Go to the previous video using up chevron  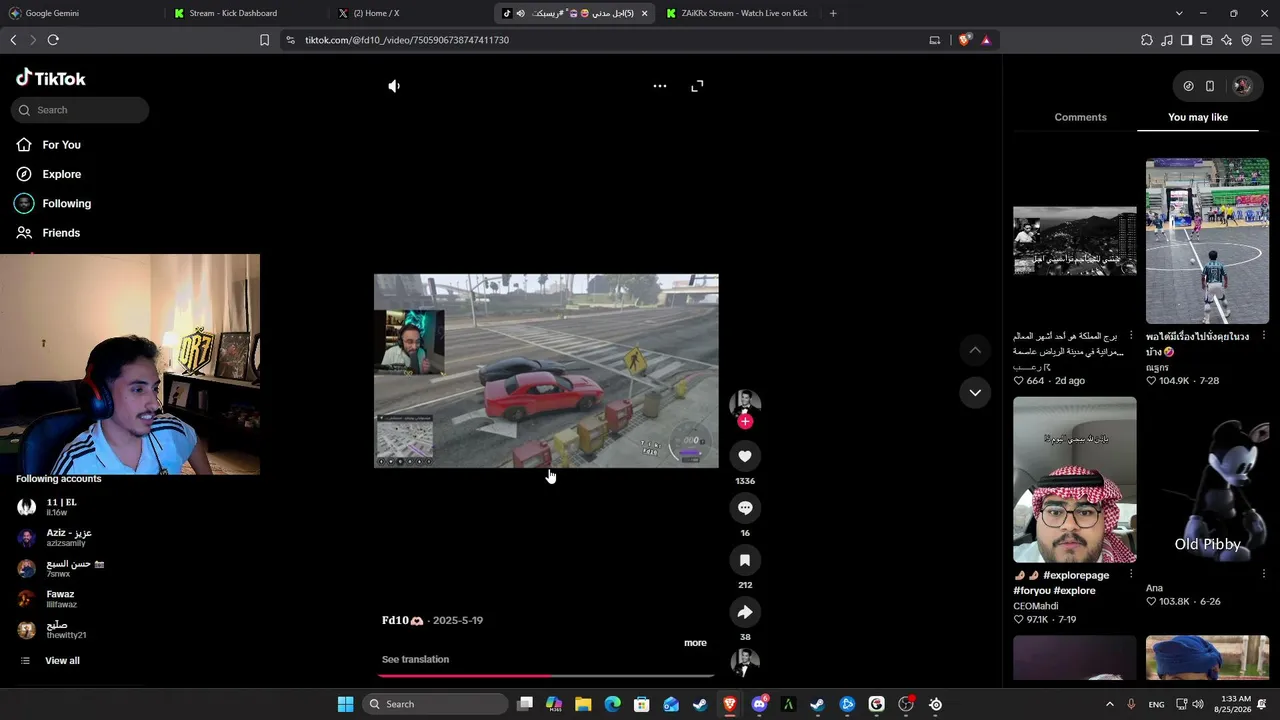pyautogui.click(x=975, y=350)
